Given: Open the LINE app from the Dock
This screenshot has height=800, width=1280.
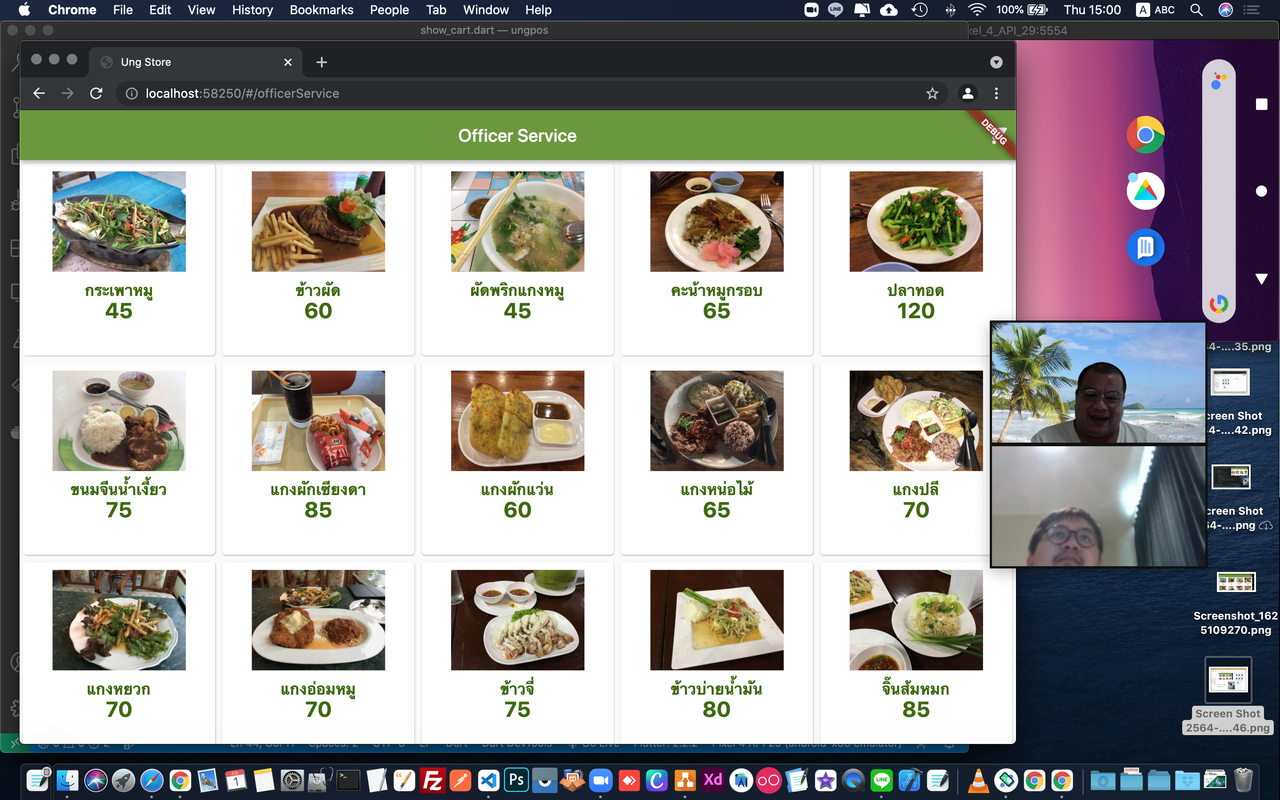Looking at the screenshot, I should (x=881, y=780).
